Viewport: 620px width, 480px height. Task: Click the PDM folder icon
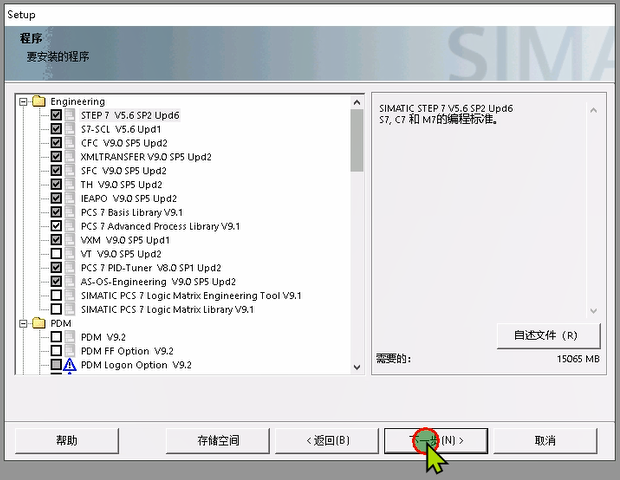click(x=39, y=323)
